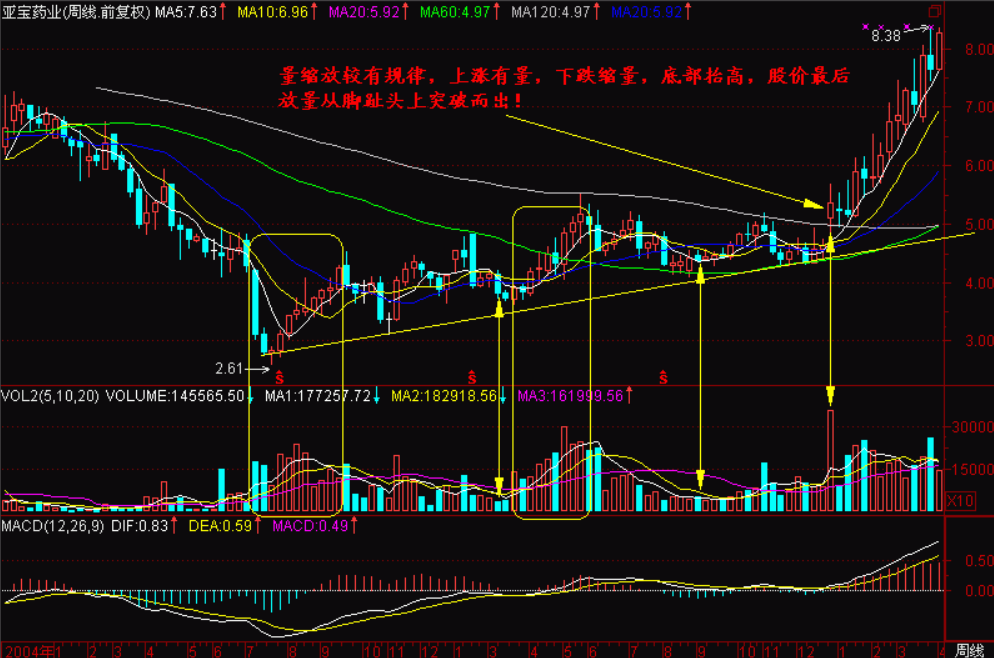Open the 周线 period selector at bottom-right
This screenshot has width=994, height=658.
point(969,649)
